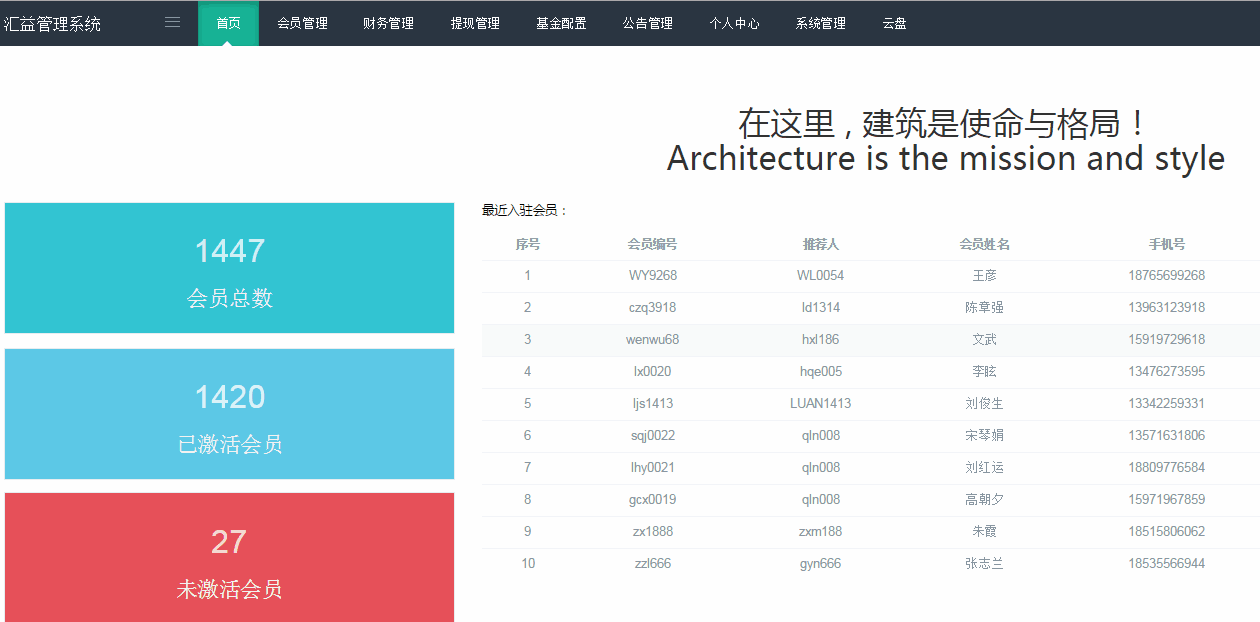Image resolution: width=1260 pixels, height=622 pixels.
Task: Open the 首页 home tab
Action: tap(228, 23)
